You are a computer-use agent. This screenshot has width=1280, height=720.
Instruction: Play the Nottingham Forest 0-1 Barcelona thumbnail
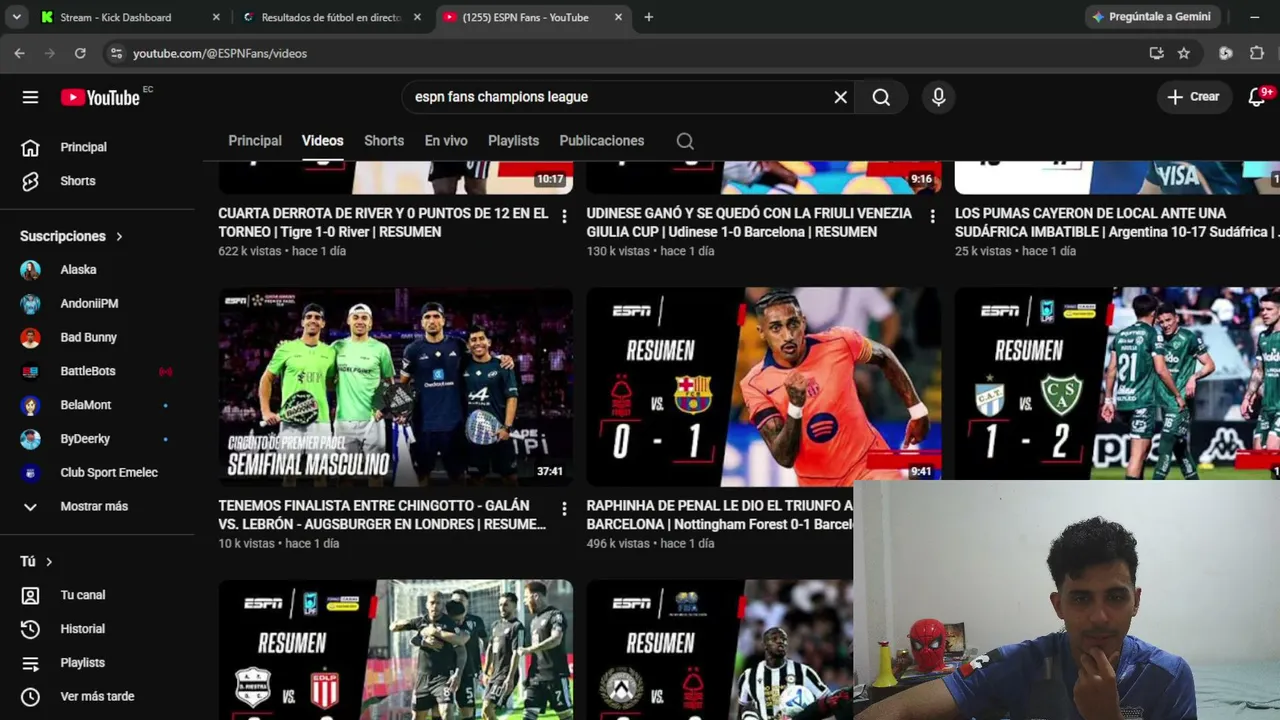point(763,387)
